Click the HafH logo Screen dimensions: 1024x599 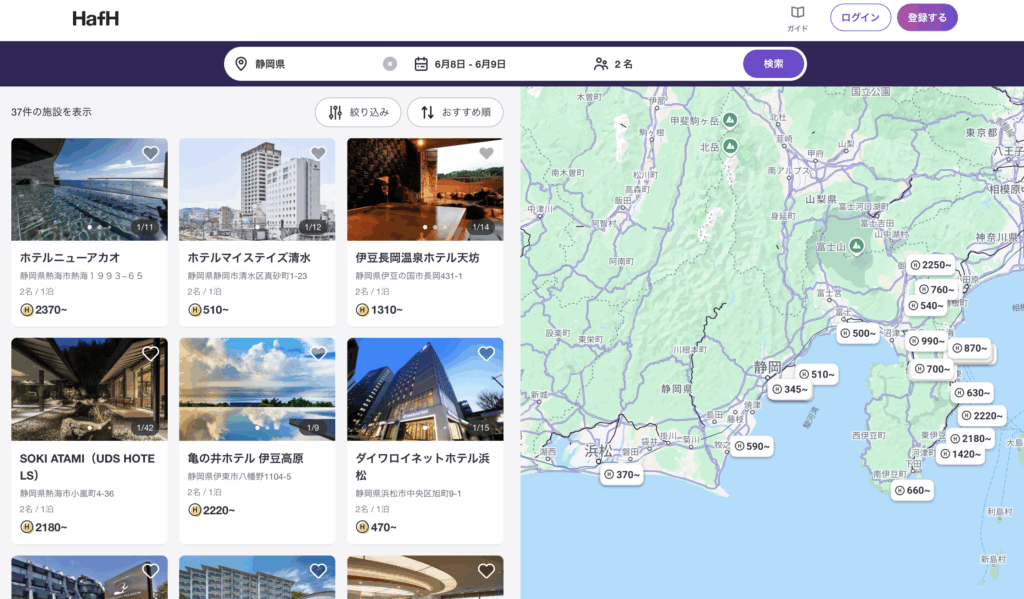point(96,18)
